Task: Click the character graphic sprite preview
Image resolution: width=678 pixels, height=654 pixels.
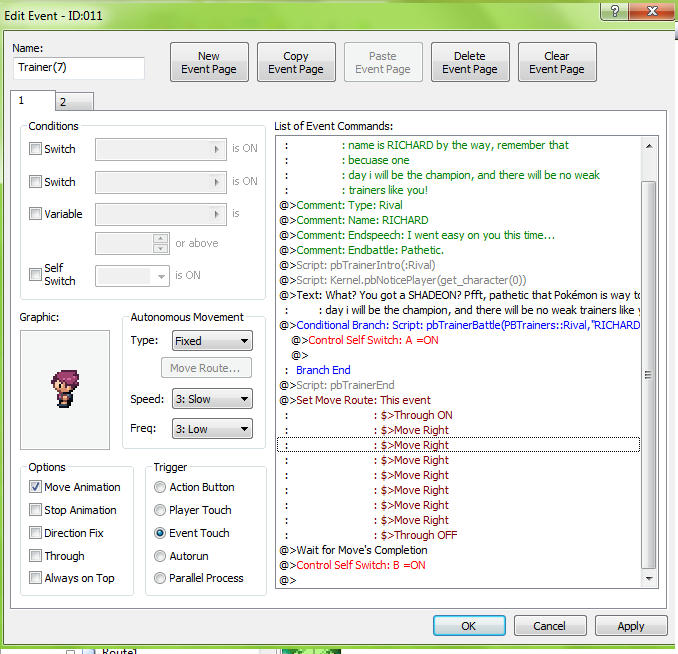Action: [x=65, y=390]
